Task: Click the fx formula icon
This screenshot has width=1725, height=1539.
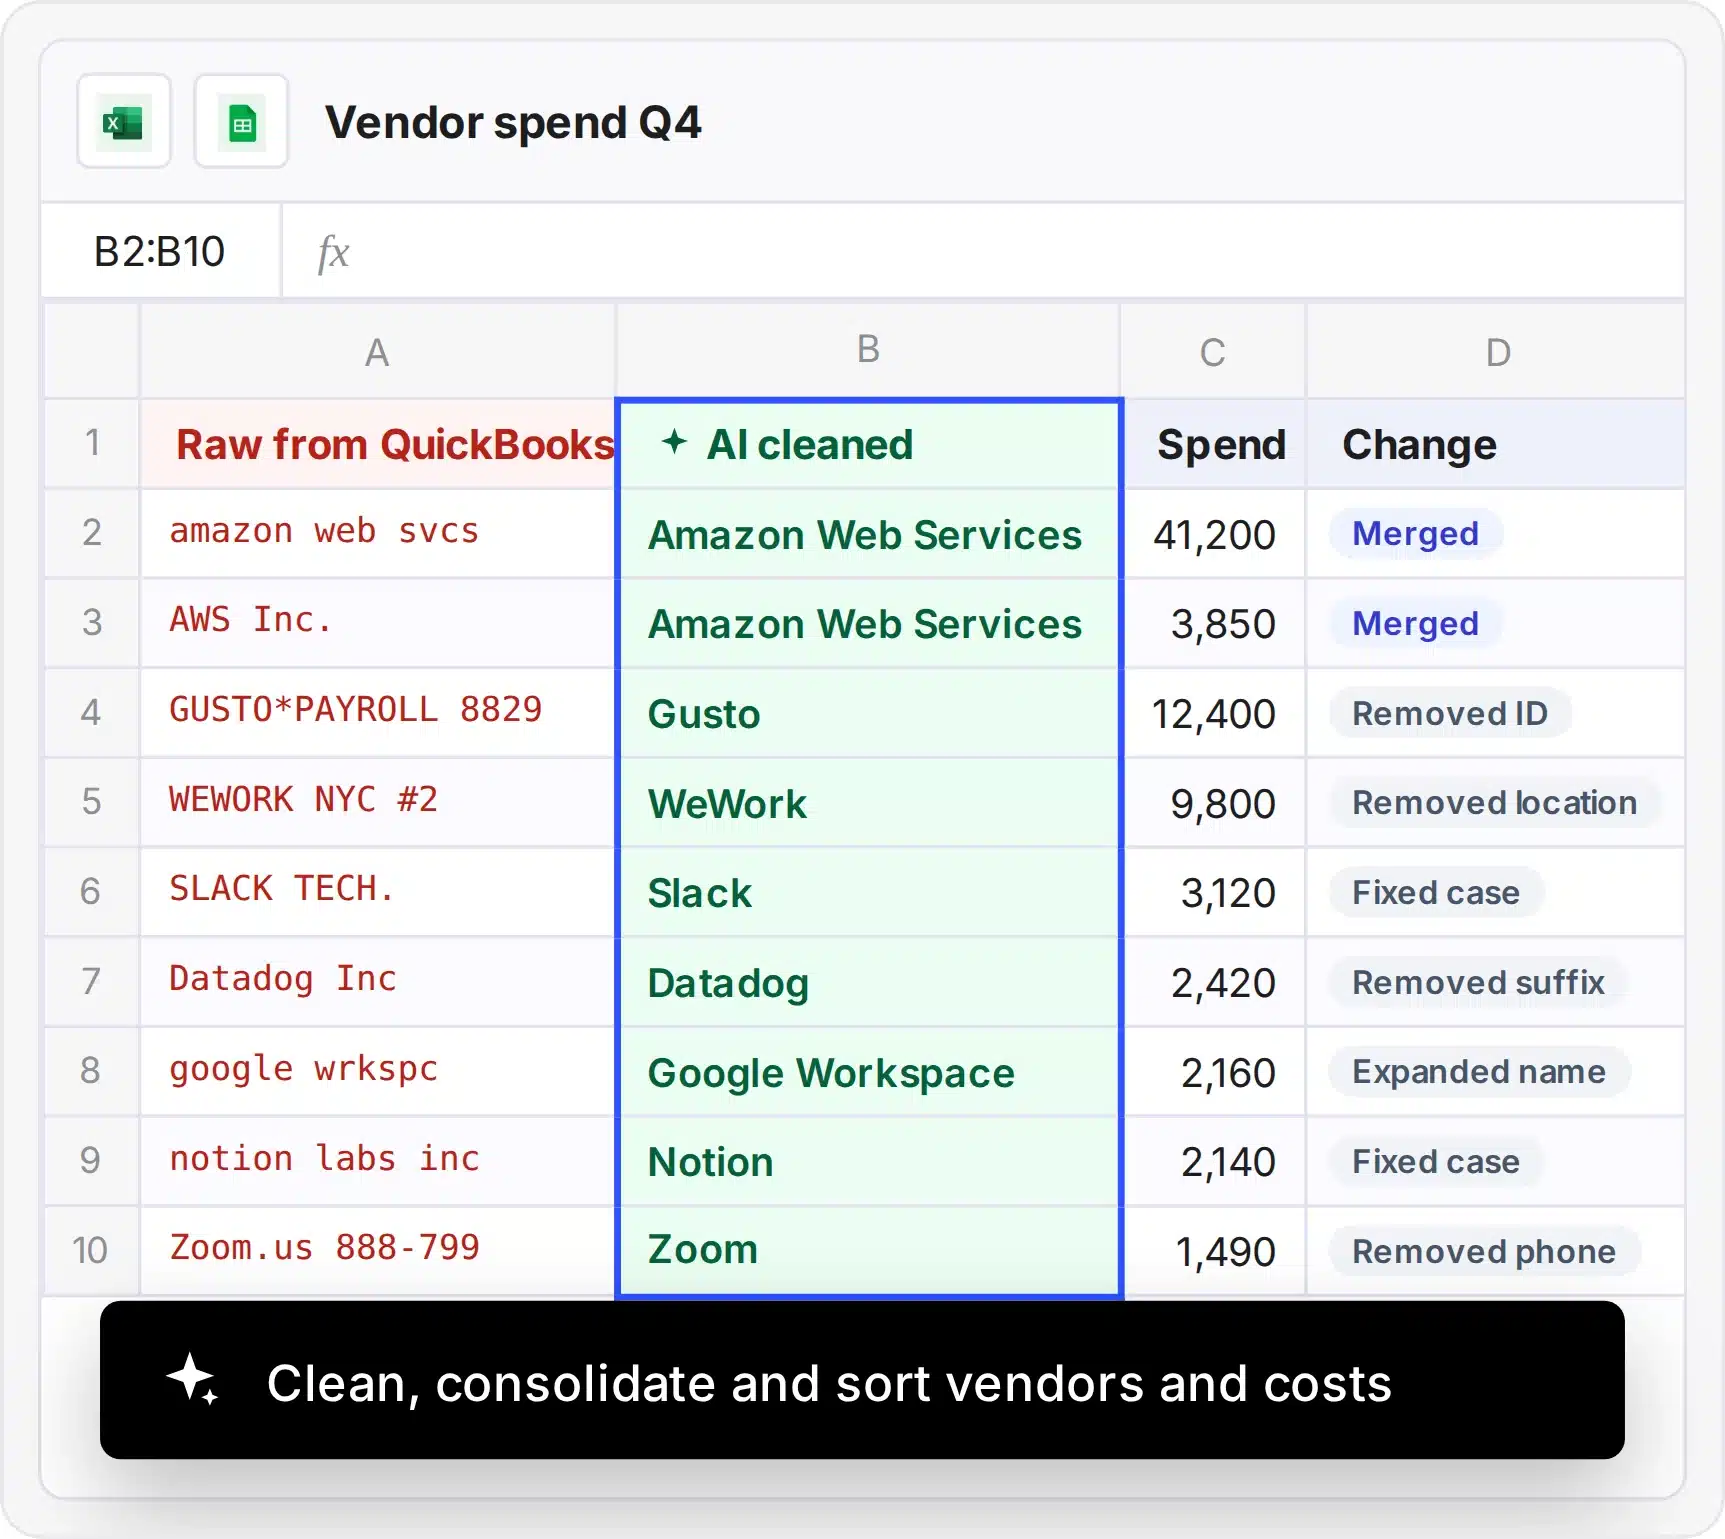Action: coord(333,252)
